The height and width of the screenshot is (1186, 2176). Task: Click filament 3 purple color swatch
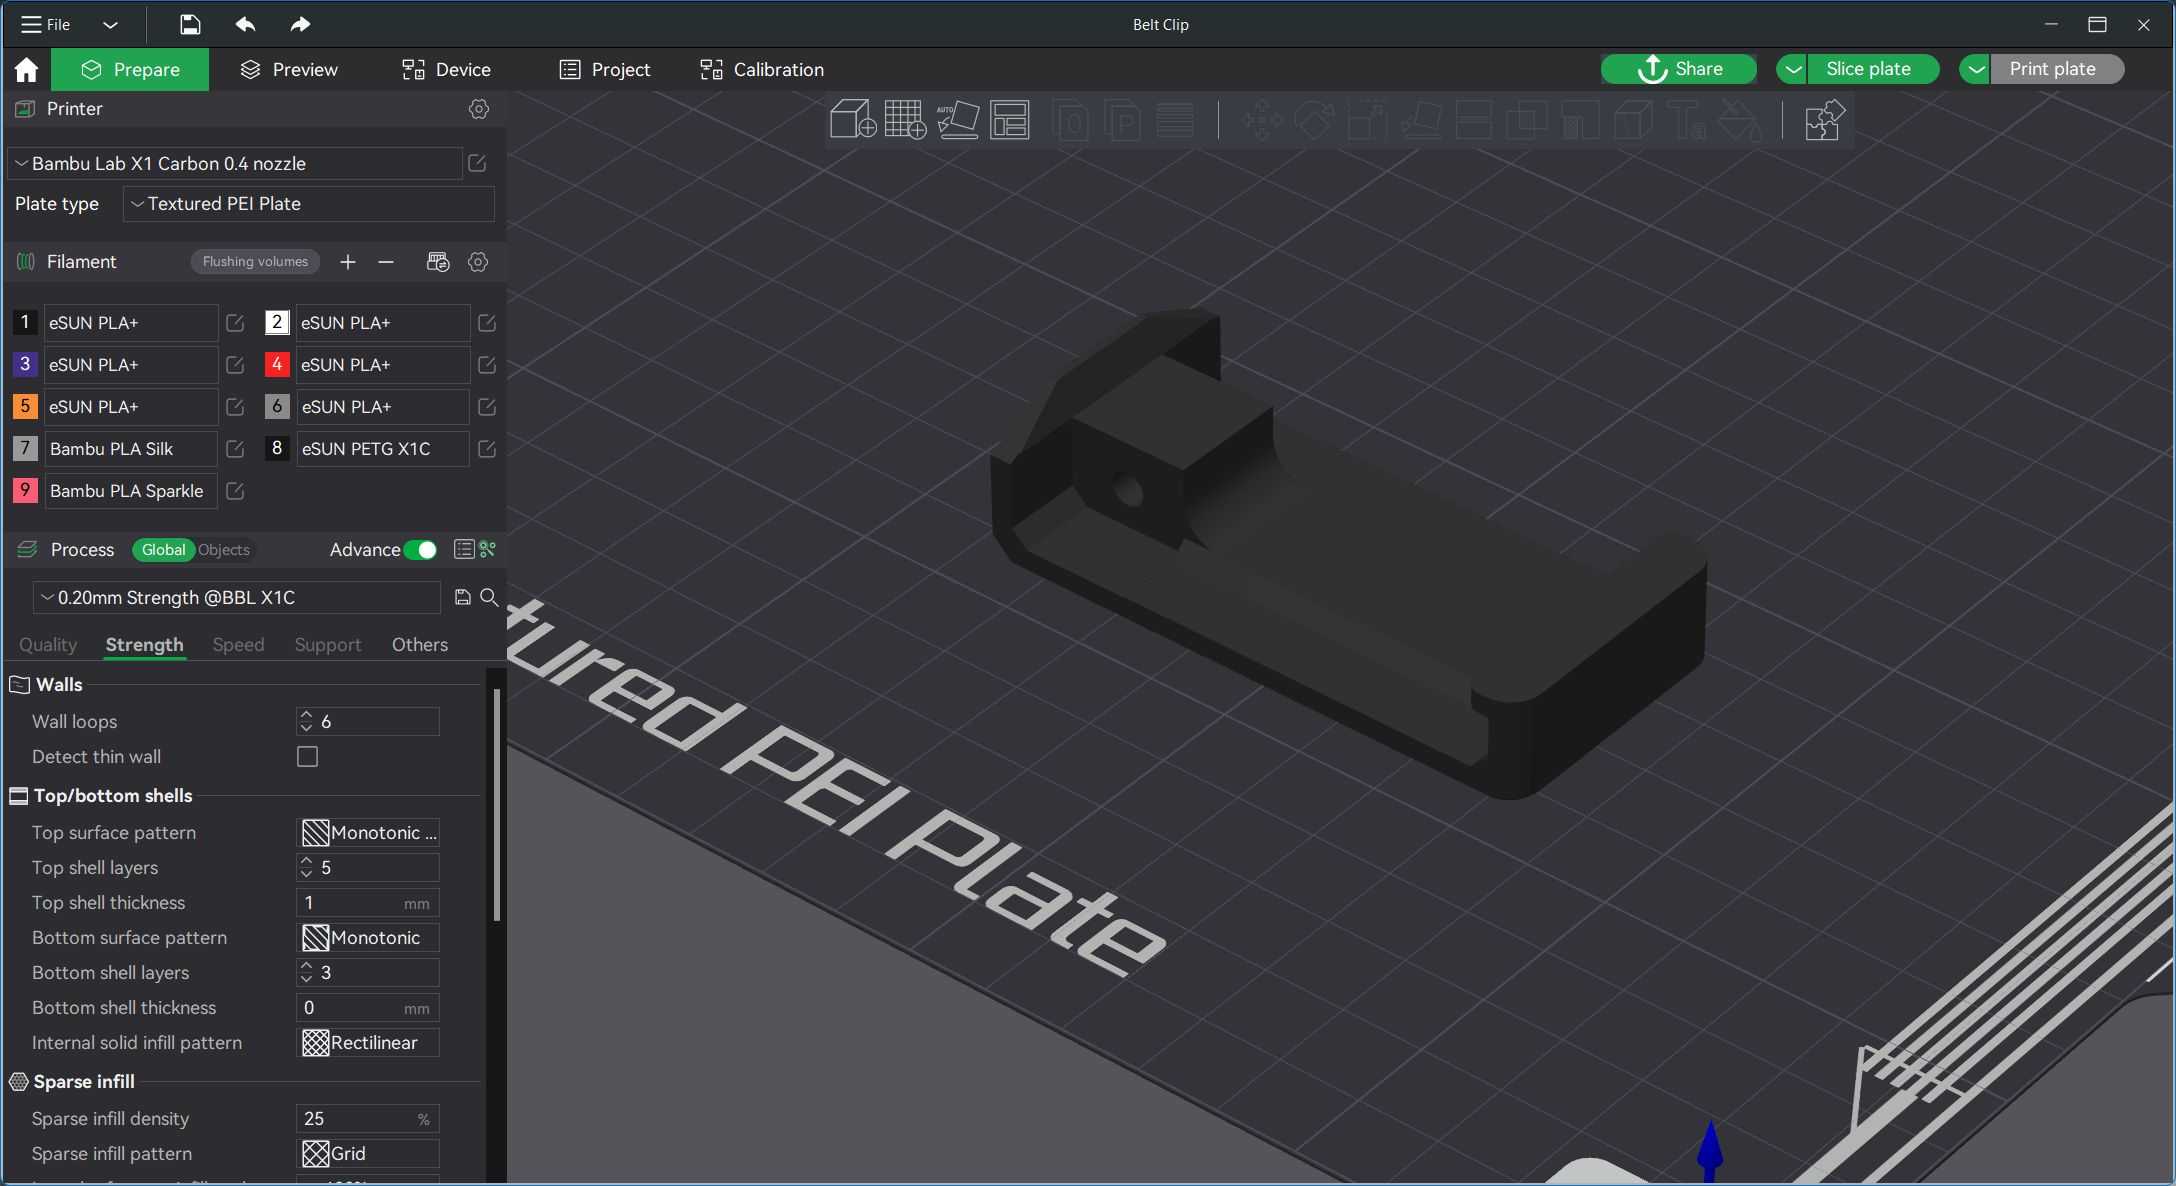pyautogui.click(x=25, y=365)
